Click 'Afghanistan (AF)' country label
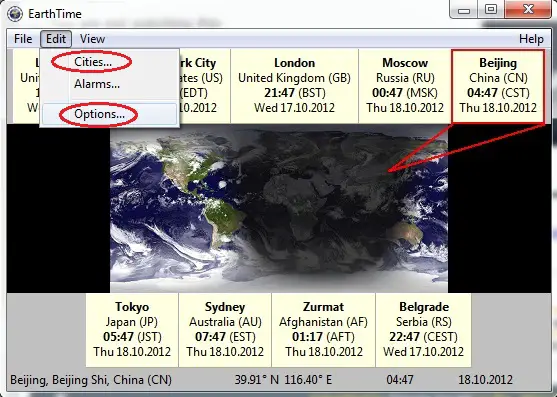557x397 pixels. coord(323,322)
